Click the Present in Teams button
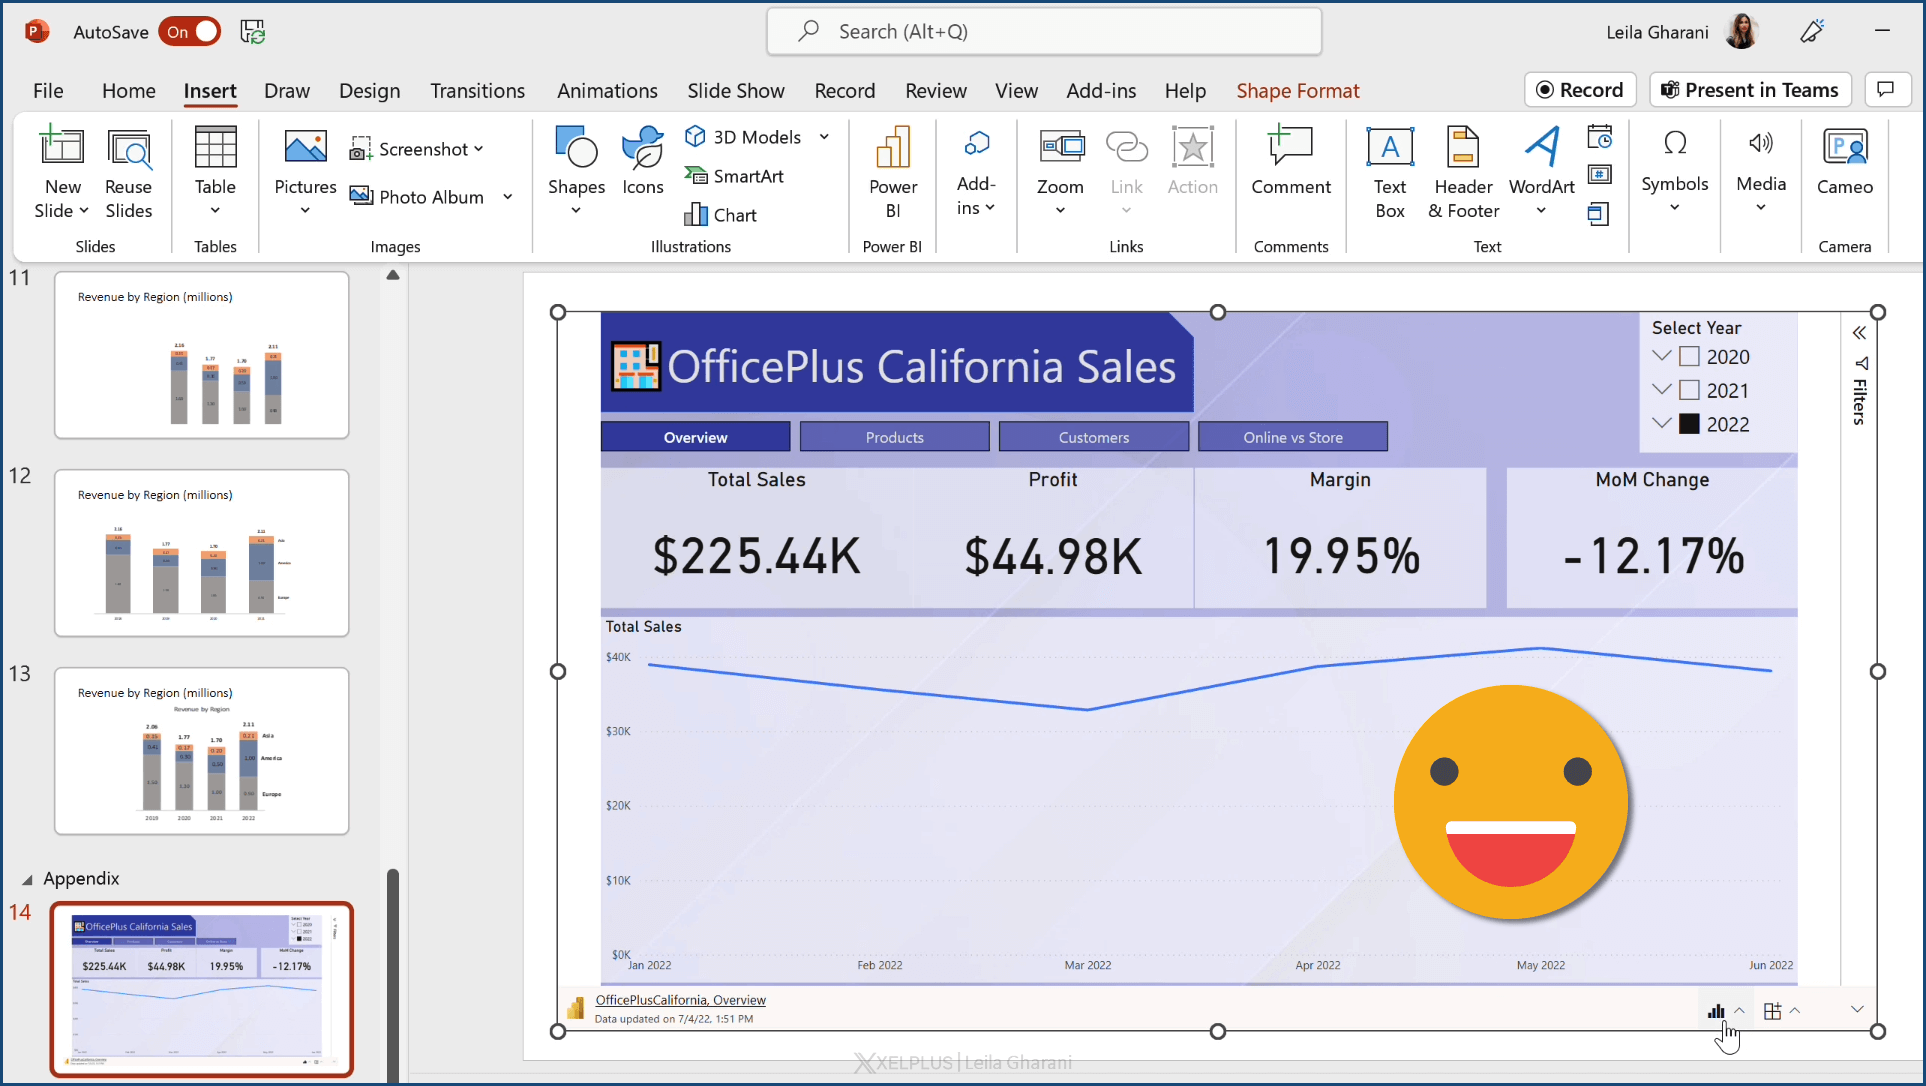Screen dimensions: 1926x1086 click(1750, 90)
